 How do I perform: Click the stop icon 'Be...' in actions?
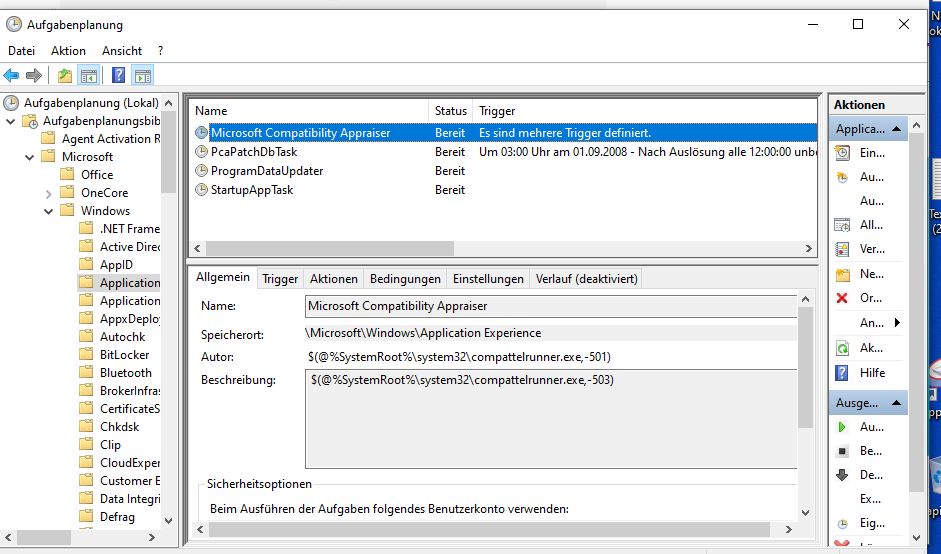(x=843, y=451)
